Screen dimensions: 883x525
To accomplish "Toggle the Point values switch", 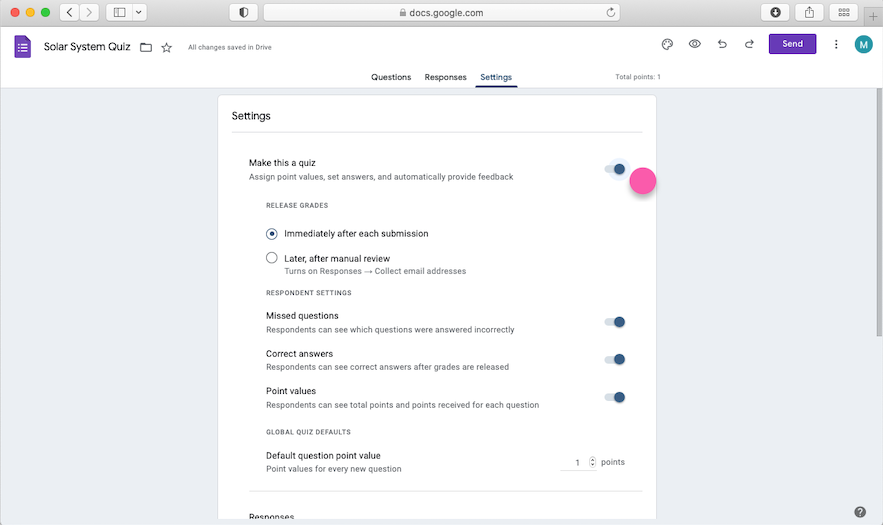I will [615, 397].
